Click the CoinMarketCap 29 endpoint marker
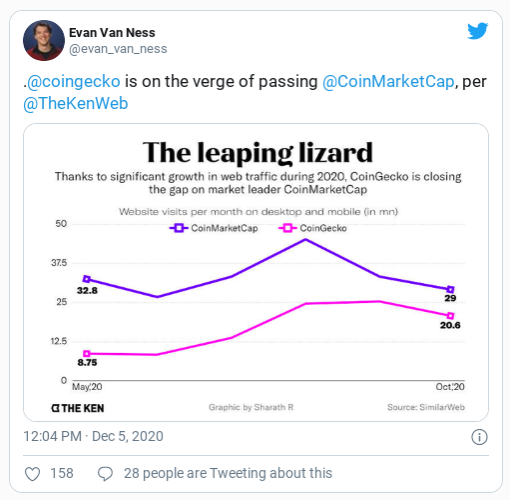This screenshot has width=510, height=500. coord(450,289)
